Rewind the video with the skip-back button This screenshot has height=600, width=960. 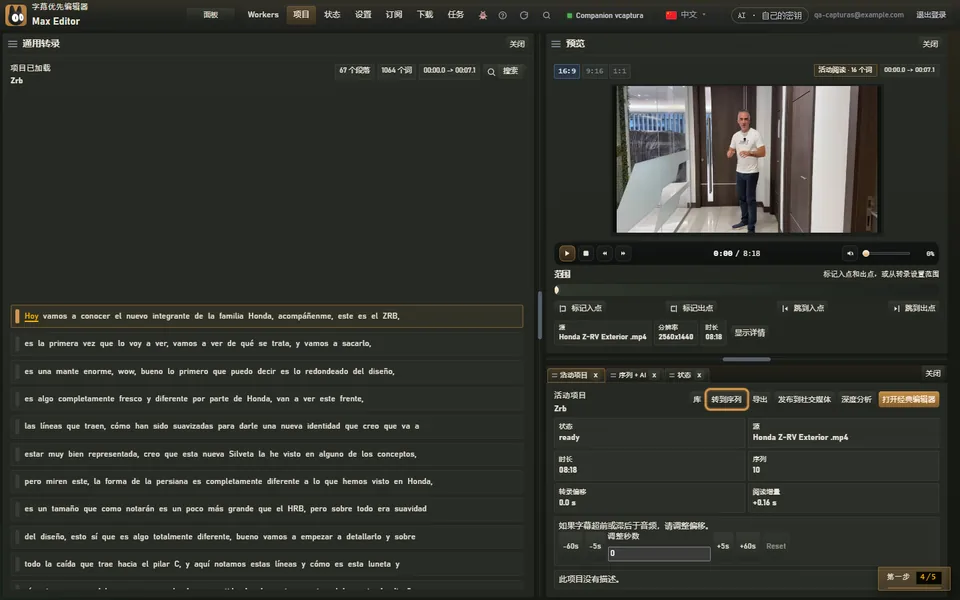(x=604, y=253)
